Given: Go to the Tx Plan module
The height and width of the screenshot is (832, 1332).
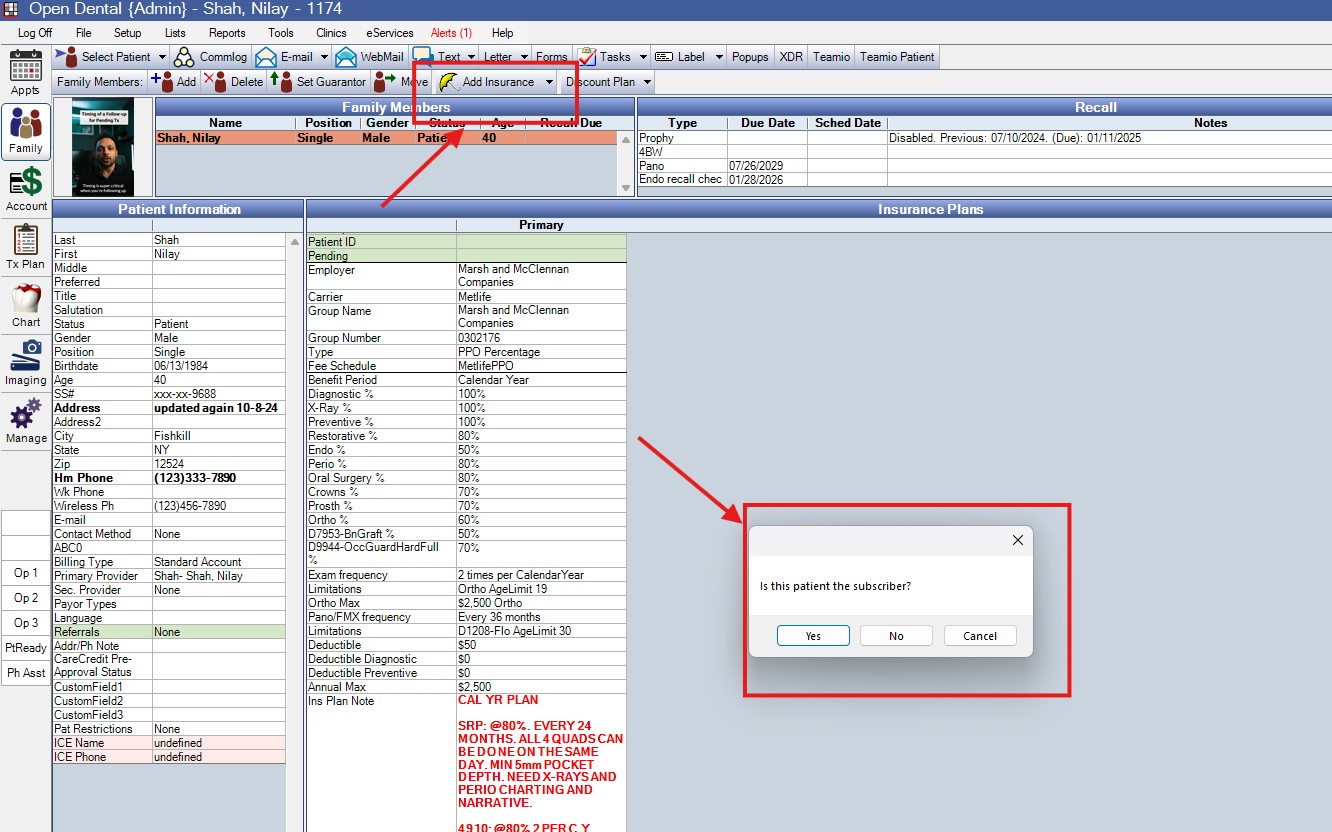Looking at the screenshot, I should (25, 247).
